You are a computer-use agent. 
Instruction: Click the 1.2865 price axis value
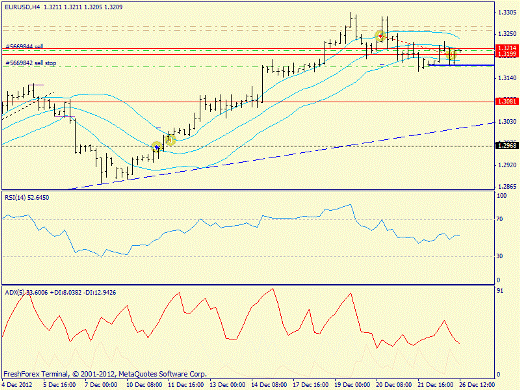507,187
